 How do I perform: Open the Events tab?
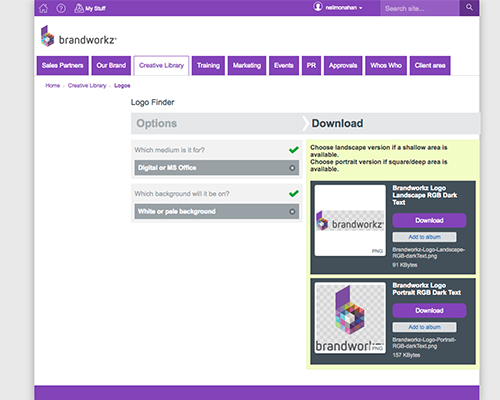click(284, 65)
